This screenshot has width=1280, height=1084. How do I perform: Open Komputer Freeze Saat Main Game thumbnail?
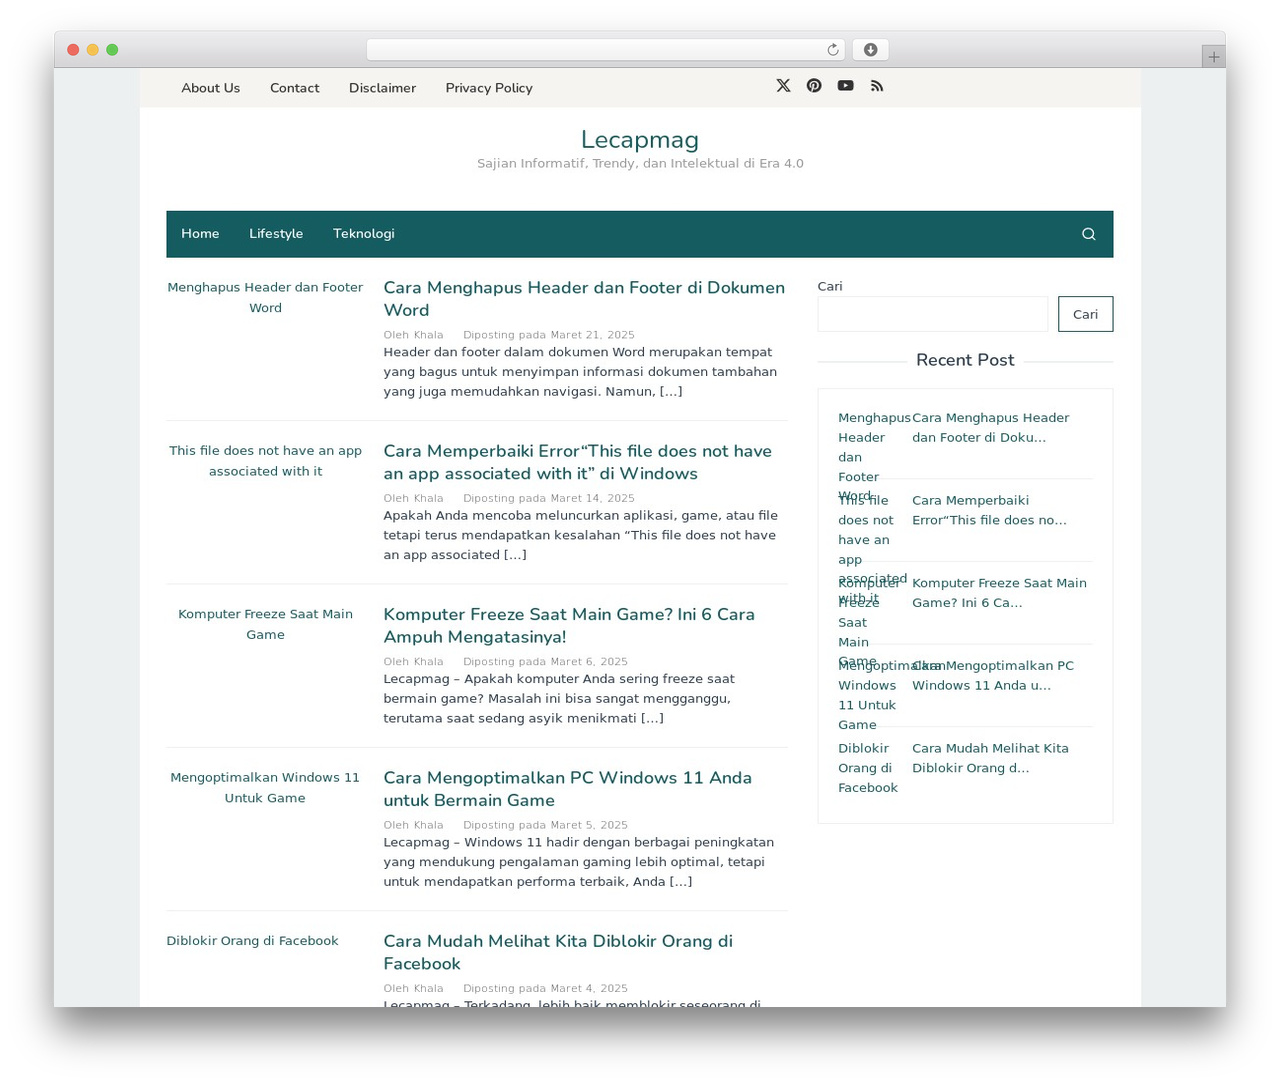pos(265,624)
